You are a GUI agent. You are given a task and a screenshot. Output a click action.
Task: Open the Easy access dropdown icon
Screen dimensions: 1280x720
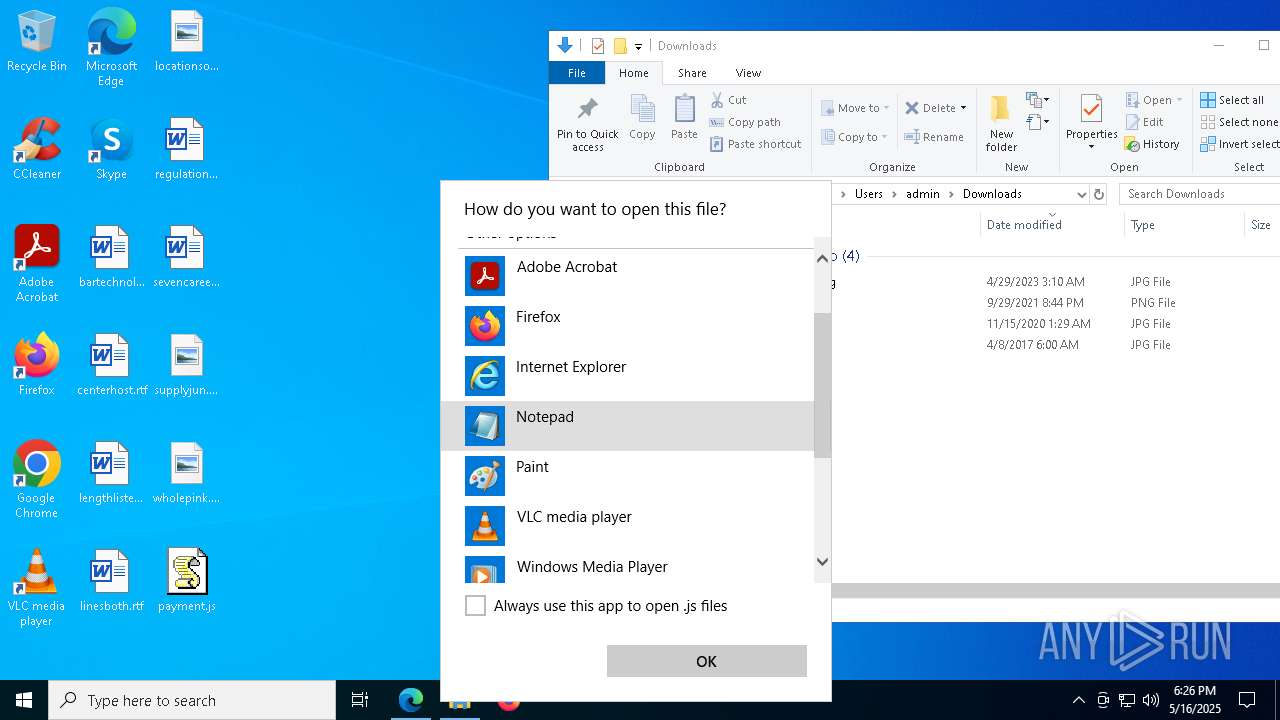(x=1037, y=122)
